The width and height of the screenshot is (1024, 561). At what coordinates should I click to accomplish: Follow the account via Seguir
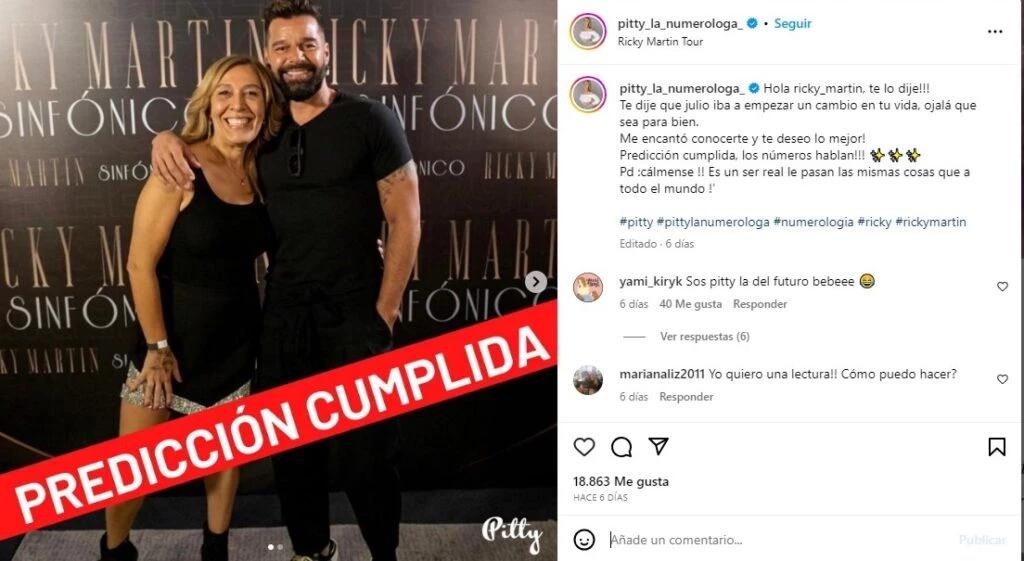[792, 24]
